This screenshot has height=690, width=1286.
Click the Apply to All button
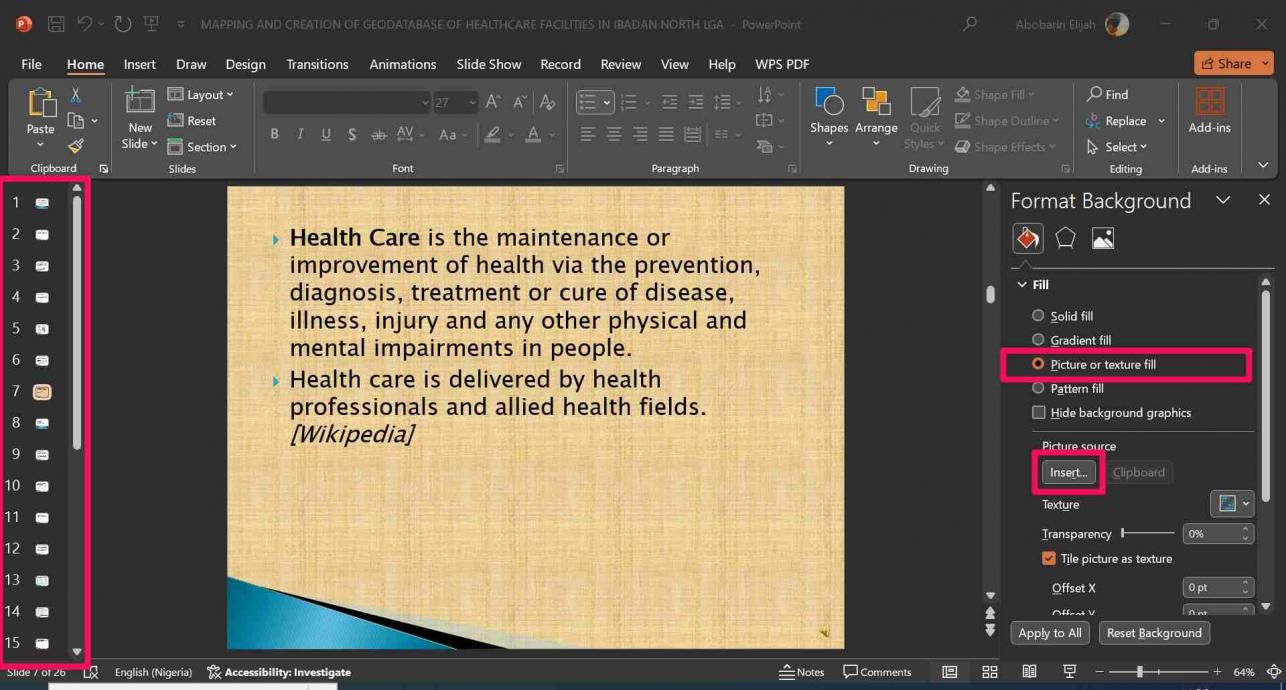[x=1049, y=633]
